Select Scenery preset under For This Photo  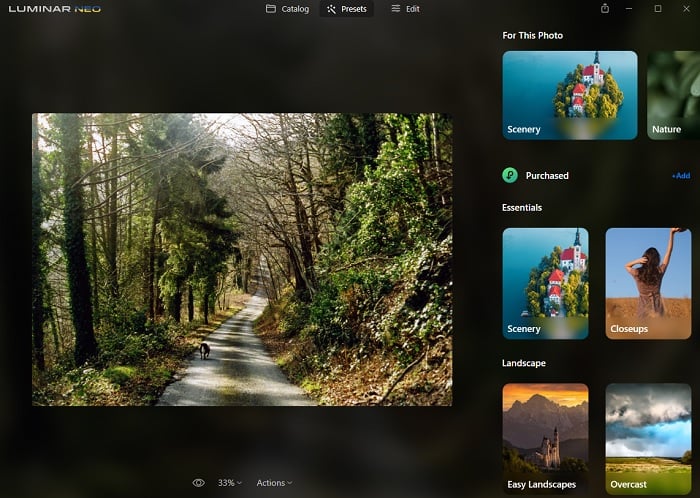[570, 95]
